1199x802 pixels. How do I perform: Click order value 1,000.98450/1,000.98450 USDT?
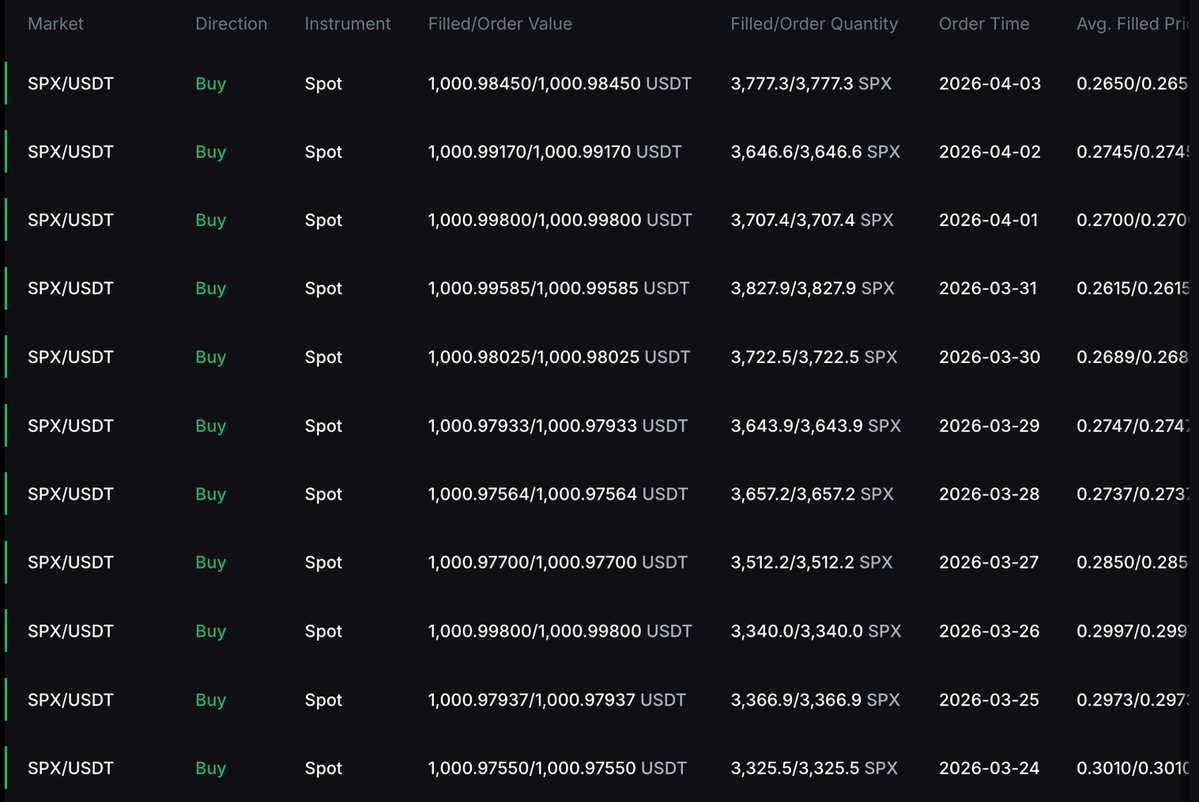tap(559, 83)
